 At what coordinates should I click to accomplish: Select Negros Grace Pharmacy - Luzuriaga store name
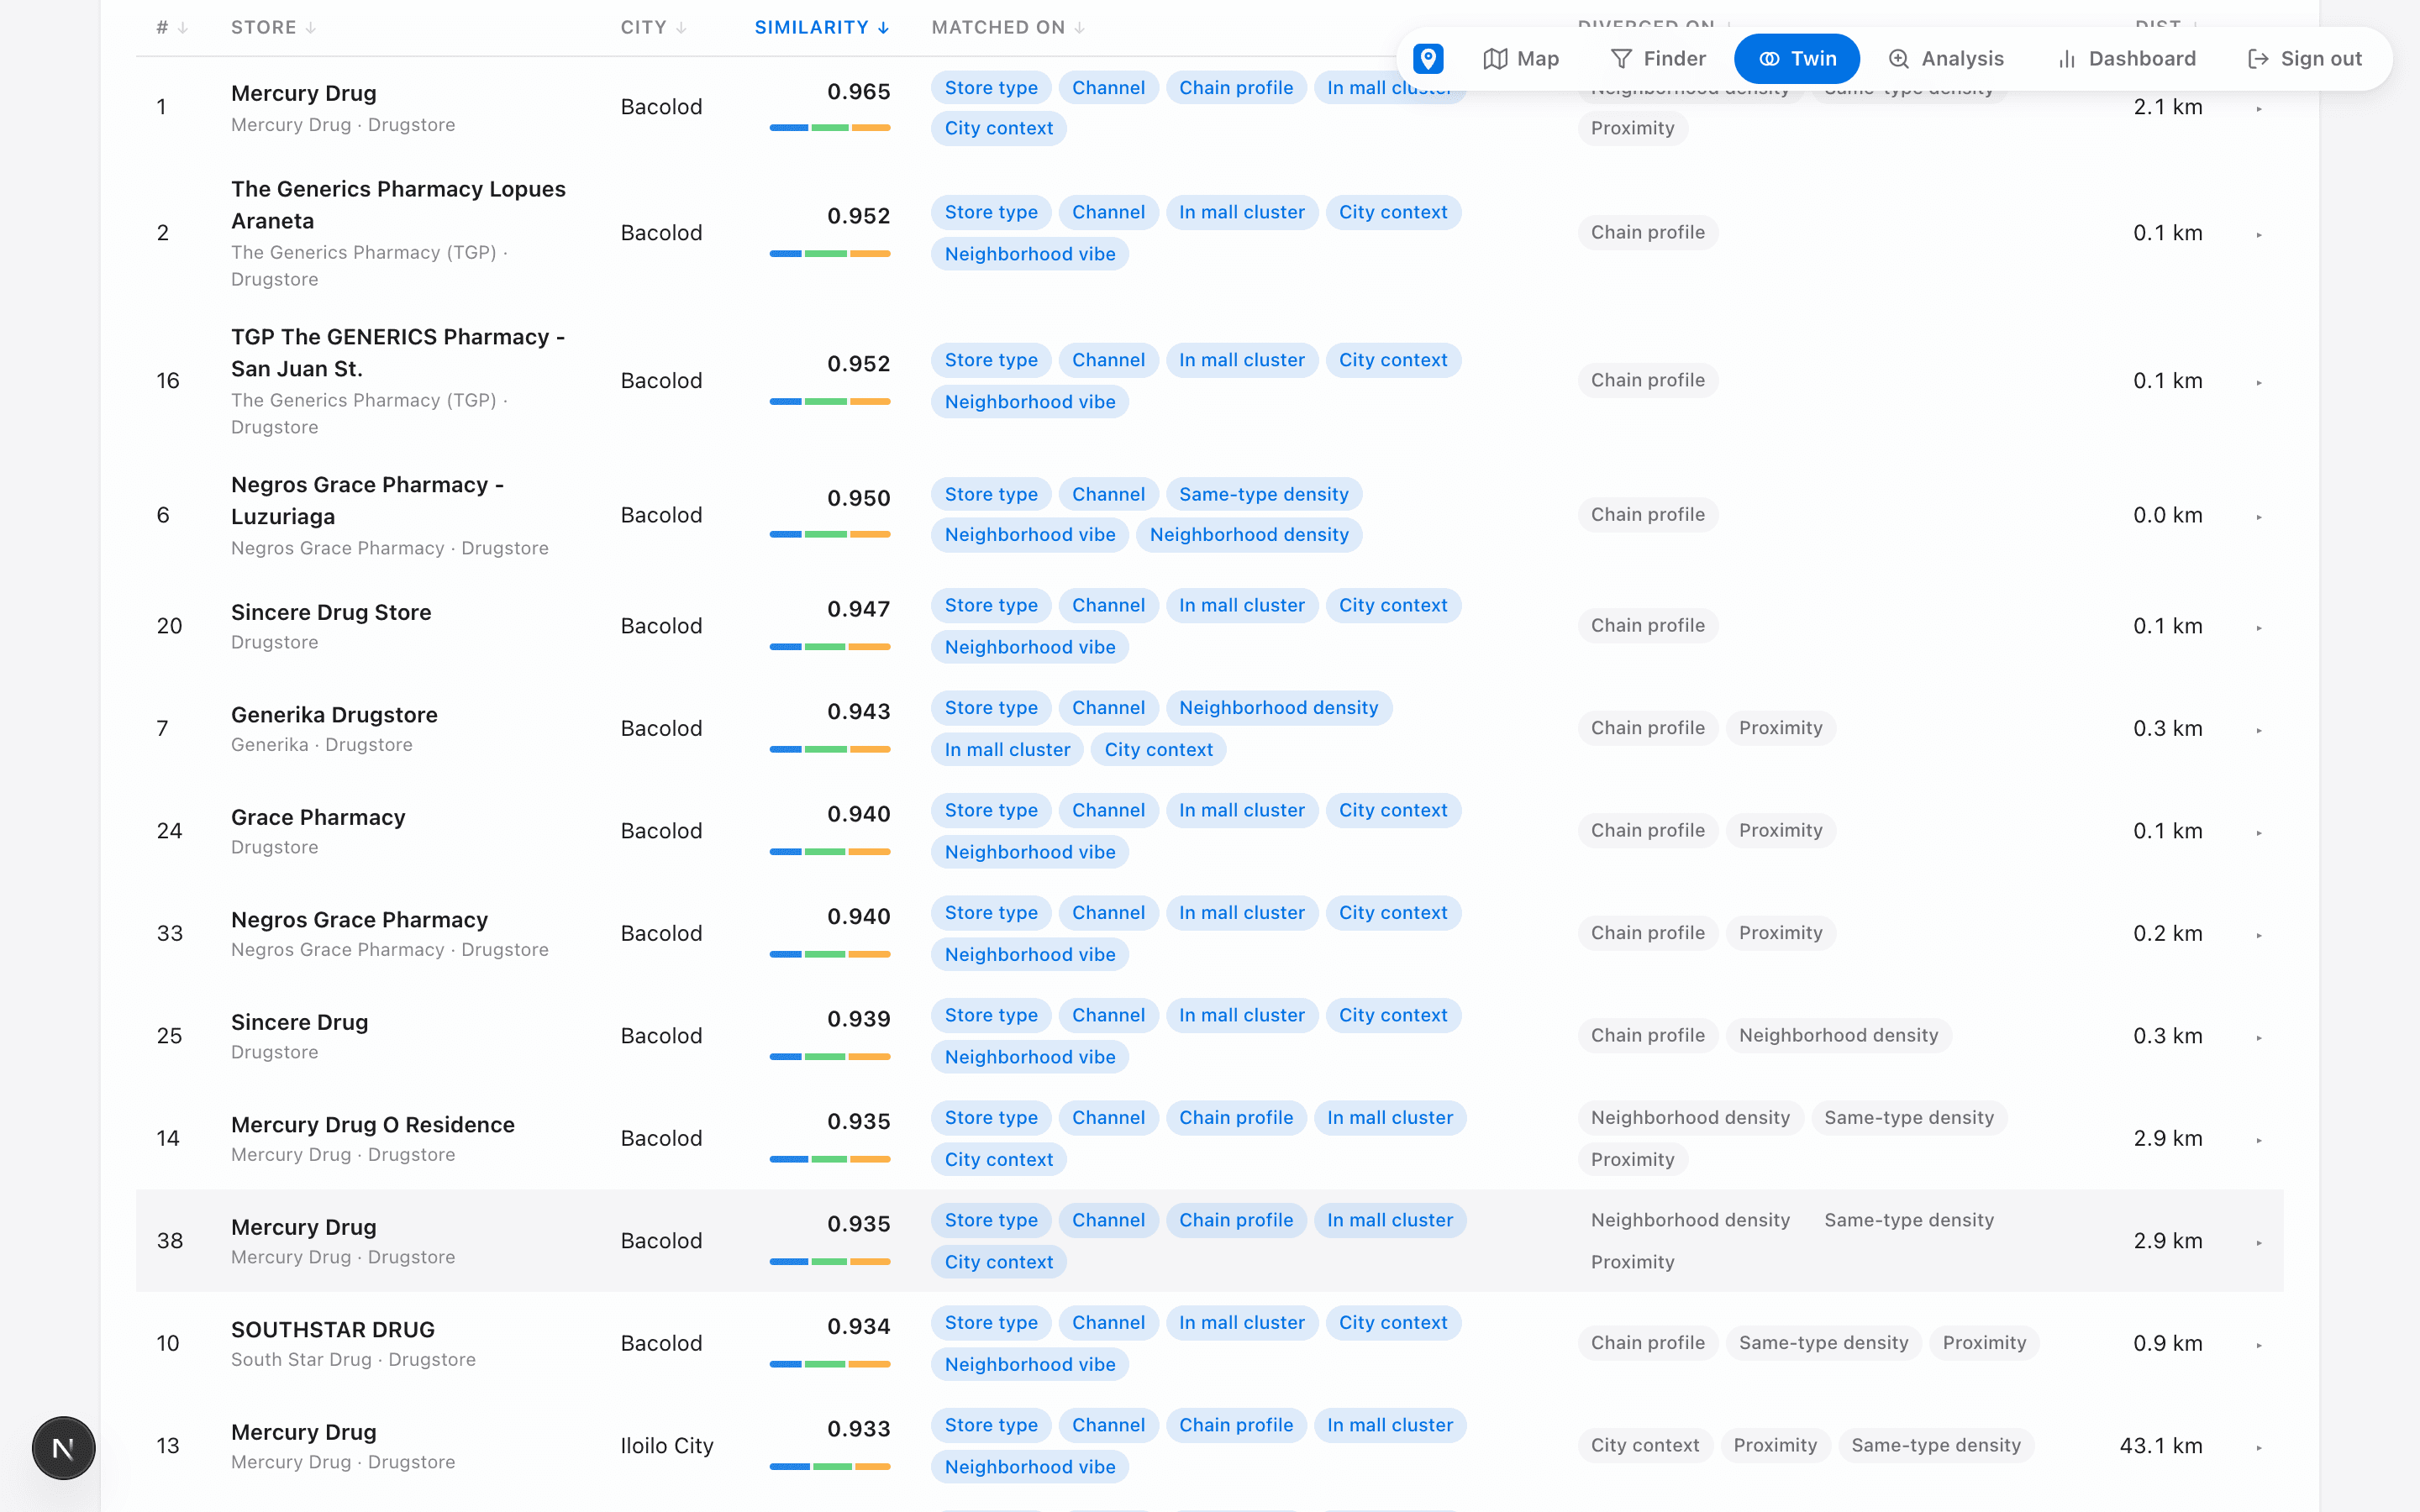click(x=367, y=501)
